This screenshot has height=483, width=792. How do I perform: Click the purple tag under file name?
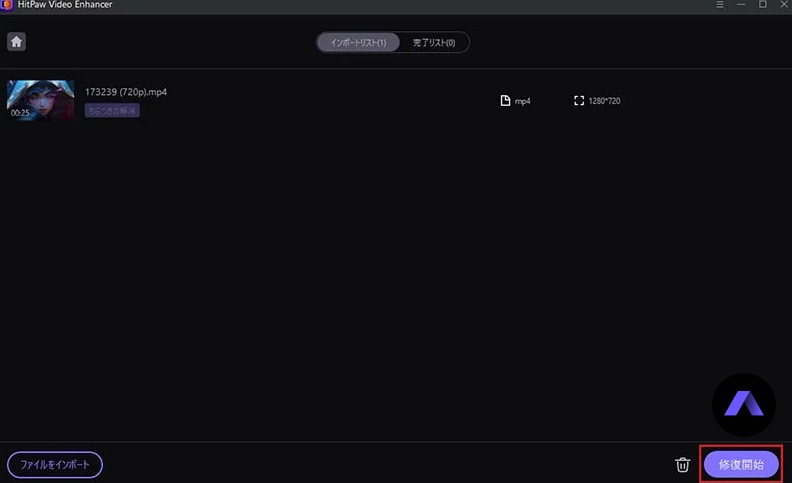[112, 111]
